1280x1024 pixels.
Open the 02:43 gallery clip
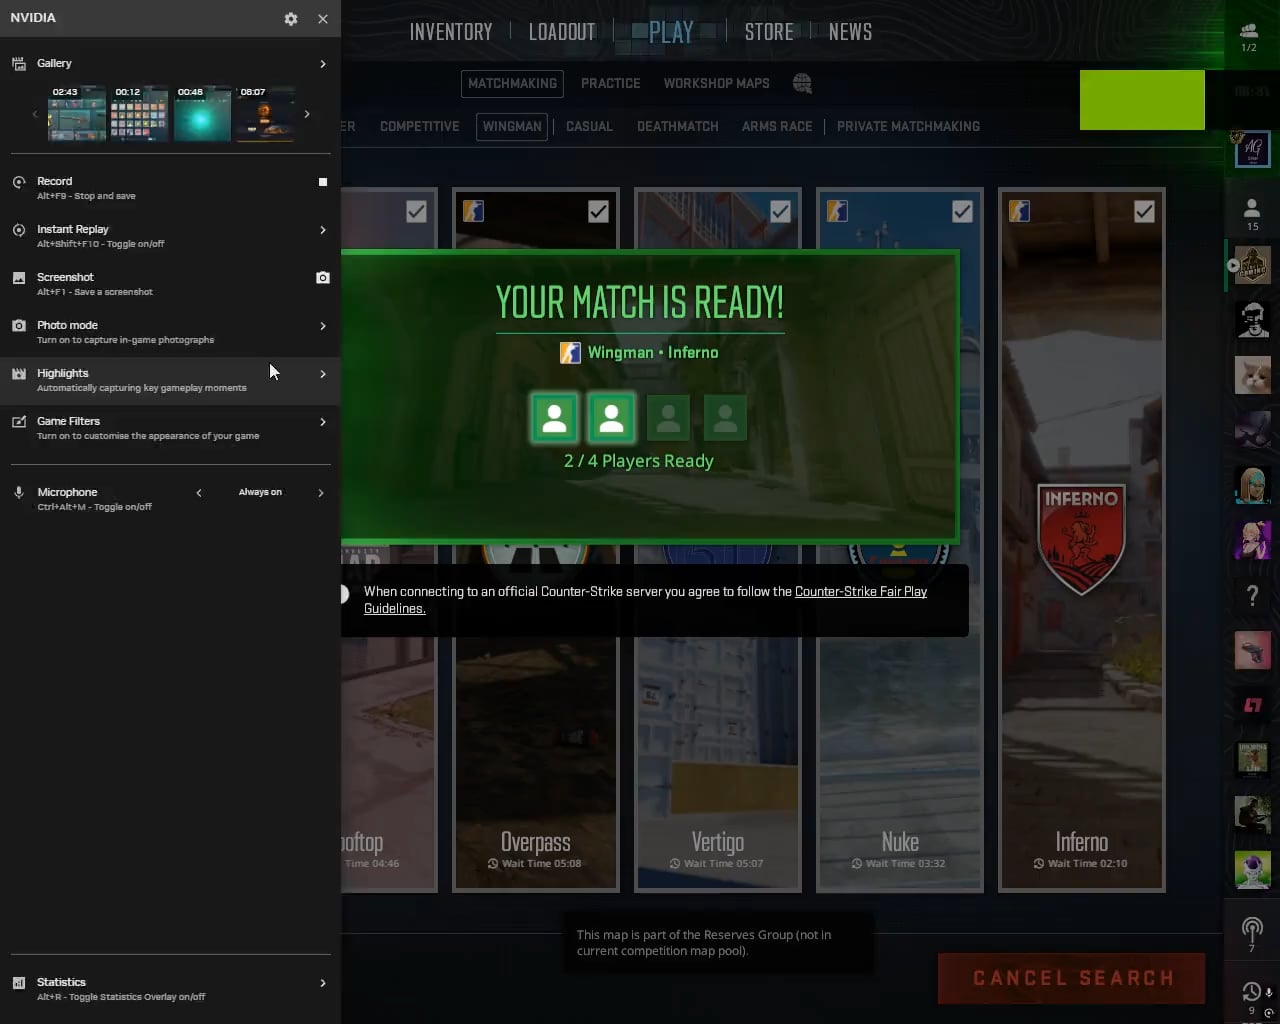click(77, 113)
